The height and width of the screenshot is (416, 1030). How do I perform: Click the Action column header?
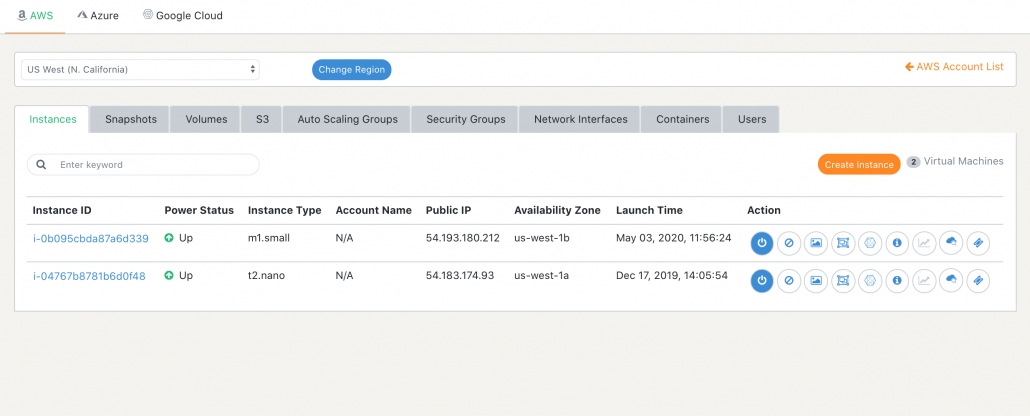coord(764,210)
